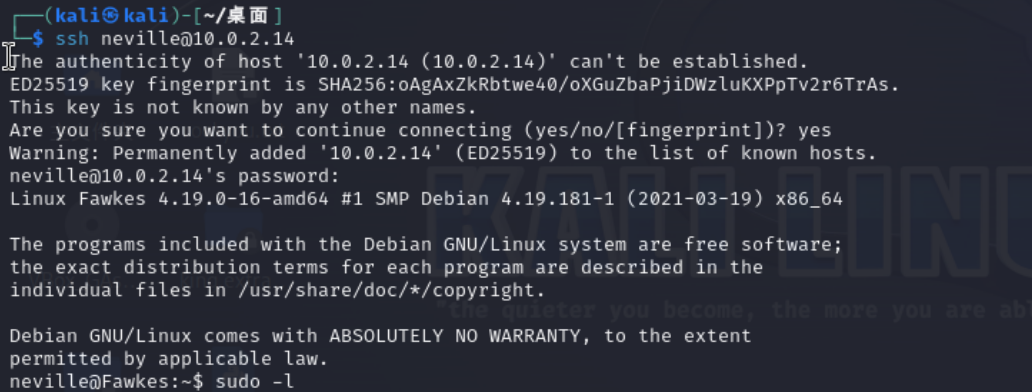Click the 'This key is not known' line

tap(244, 107)
